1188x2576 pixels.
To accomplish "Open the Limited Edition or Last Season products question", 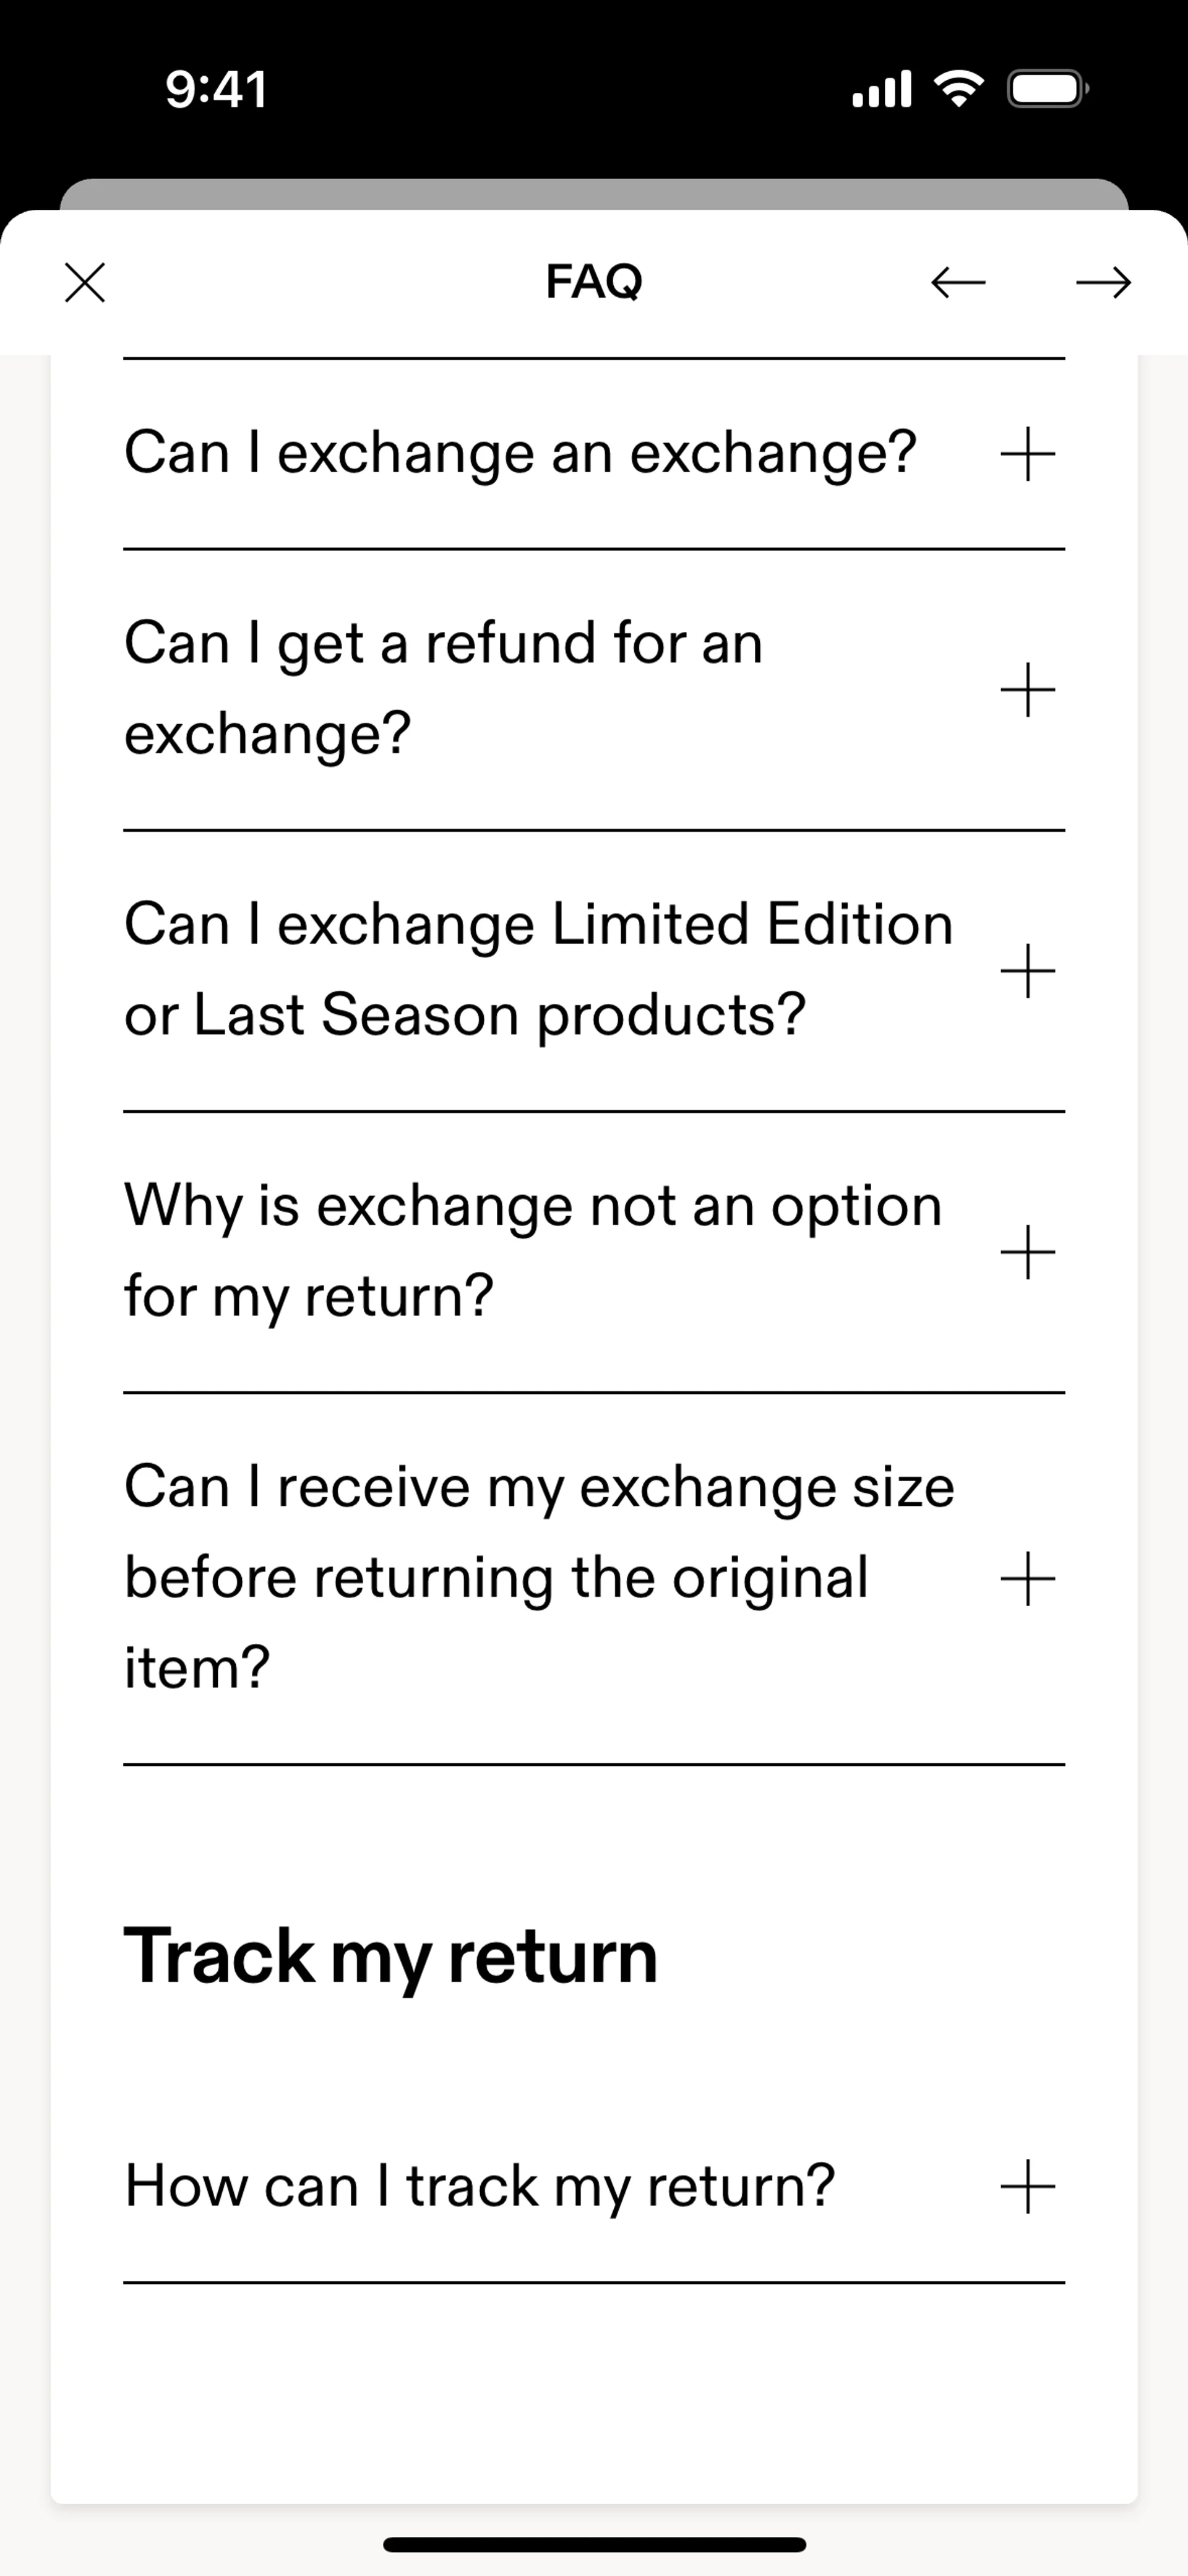I will pos(538,969).
